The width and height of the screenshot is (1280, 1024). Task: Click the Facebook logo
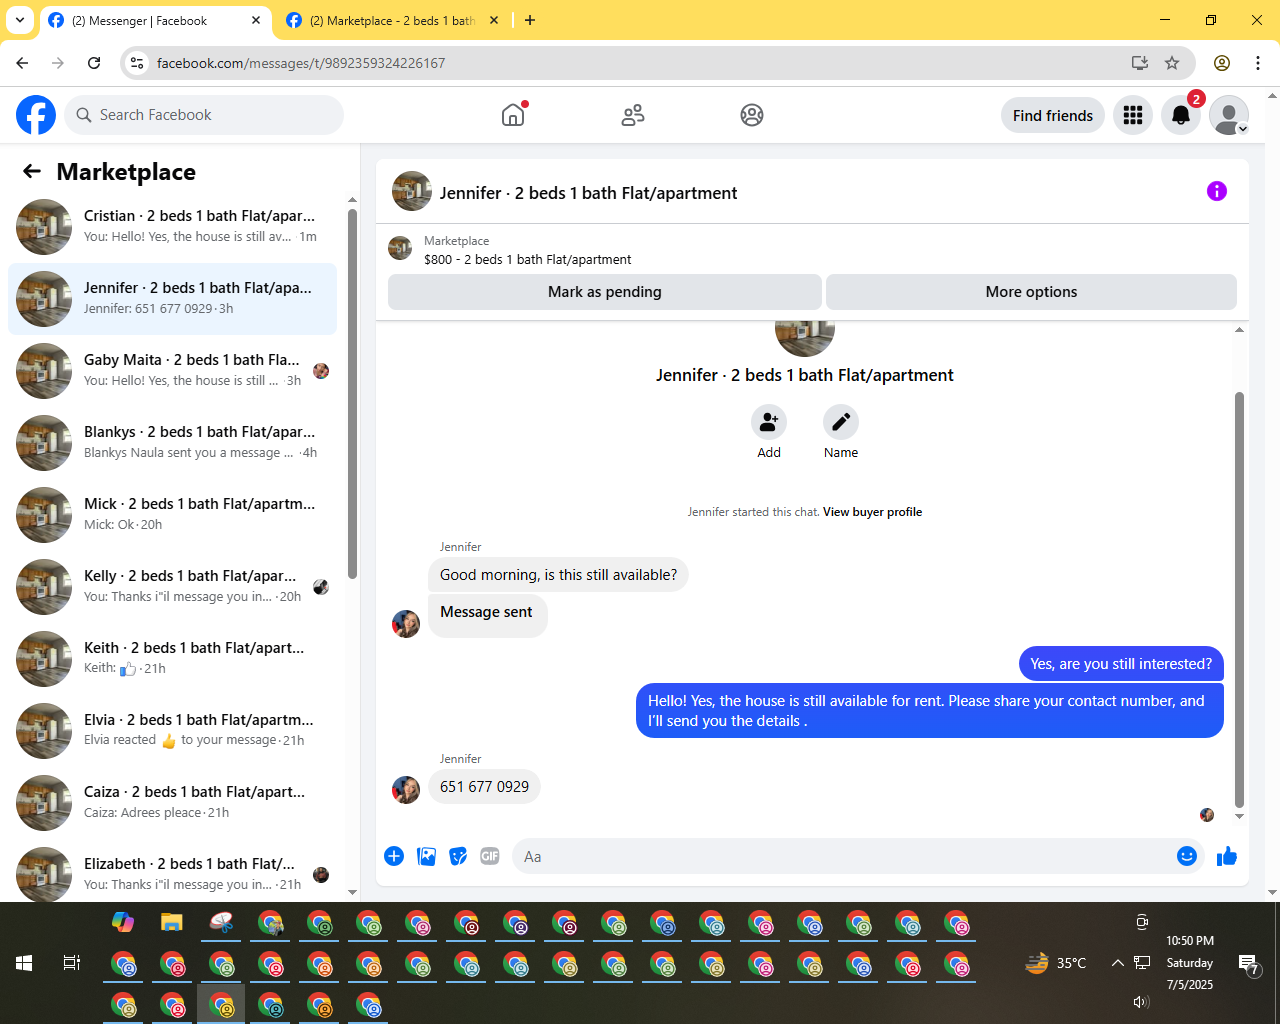(x=36, y=115)
